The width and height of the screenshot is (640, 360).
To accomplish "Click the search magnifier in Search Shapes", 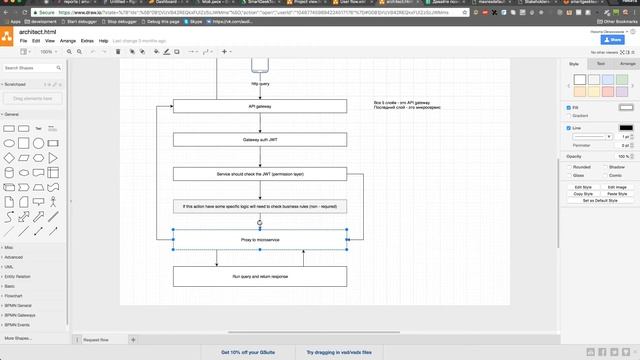I will [x=59, y=68].
